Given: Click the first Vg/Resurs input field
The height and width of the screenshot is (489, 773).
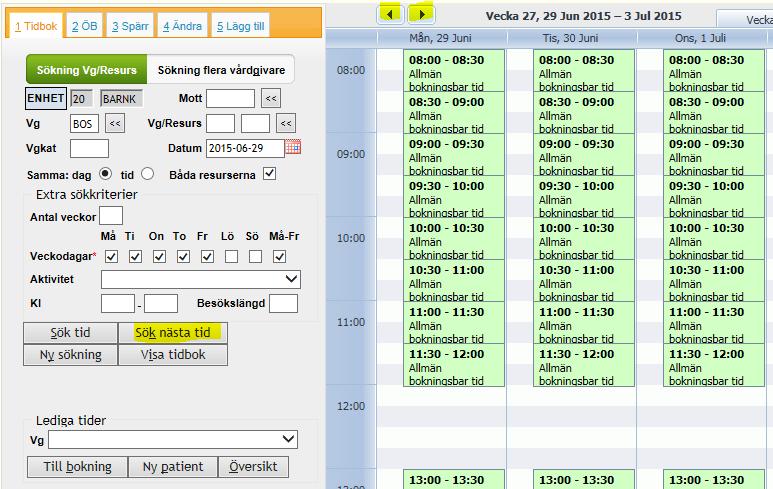Looking at the screenshot, I should click(x=220, y=123).
